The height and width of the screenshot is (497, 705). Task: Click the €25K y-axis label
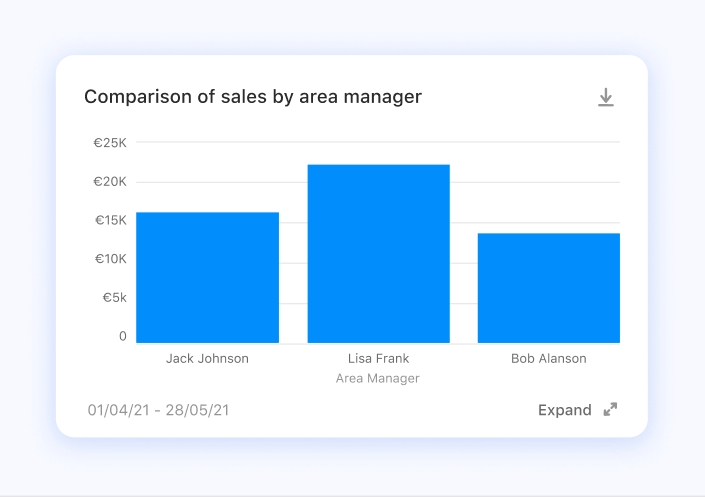click(x=110, y=143)
